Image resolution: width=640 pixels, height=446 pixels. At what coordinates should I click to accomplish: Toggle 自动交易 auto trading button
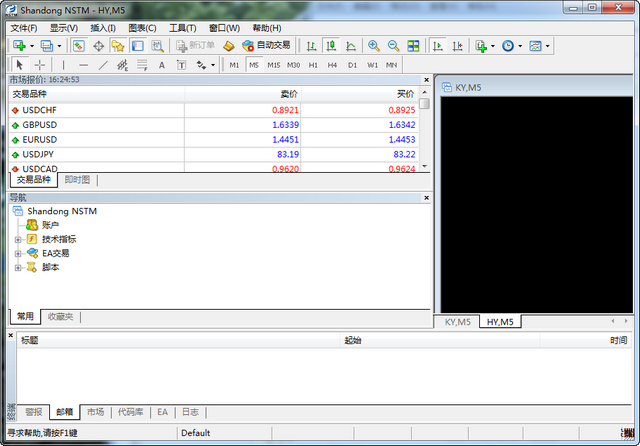266,46
